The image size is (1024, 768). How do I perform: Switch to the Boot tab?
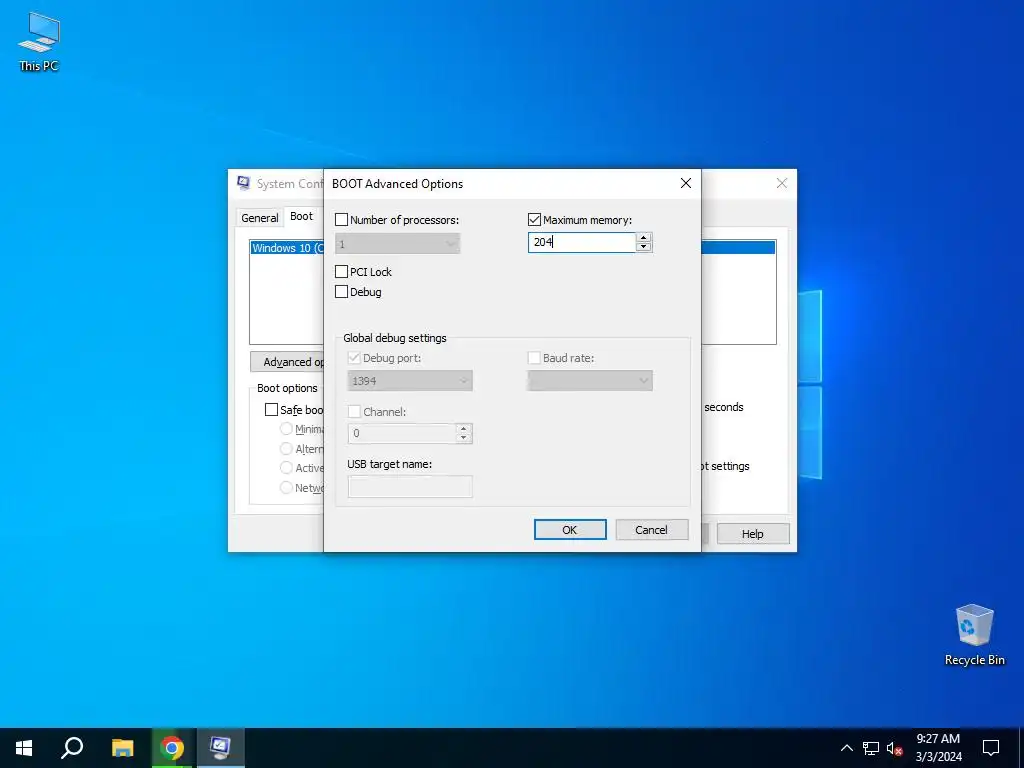(301, 216)
